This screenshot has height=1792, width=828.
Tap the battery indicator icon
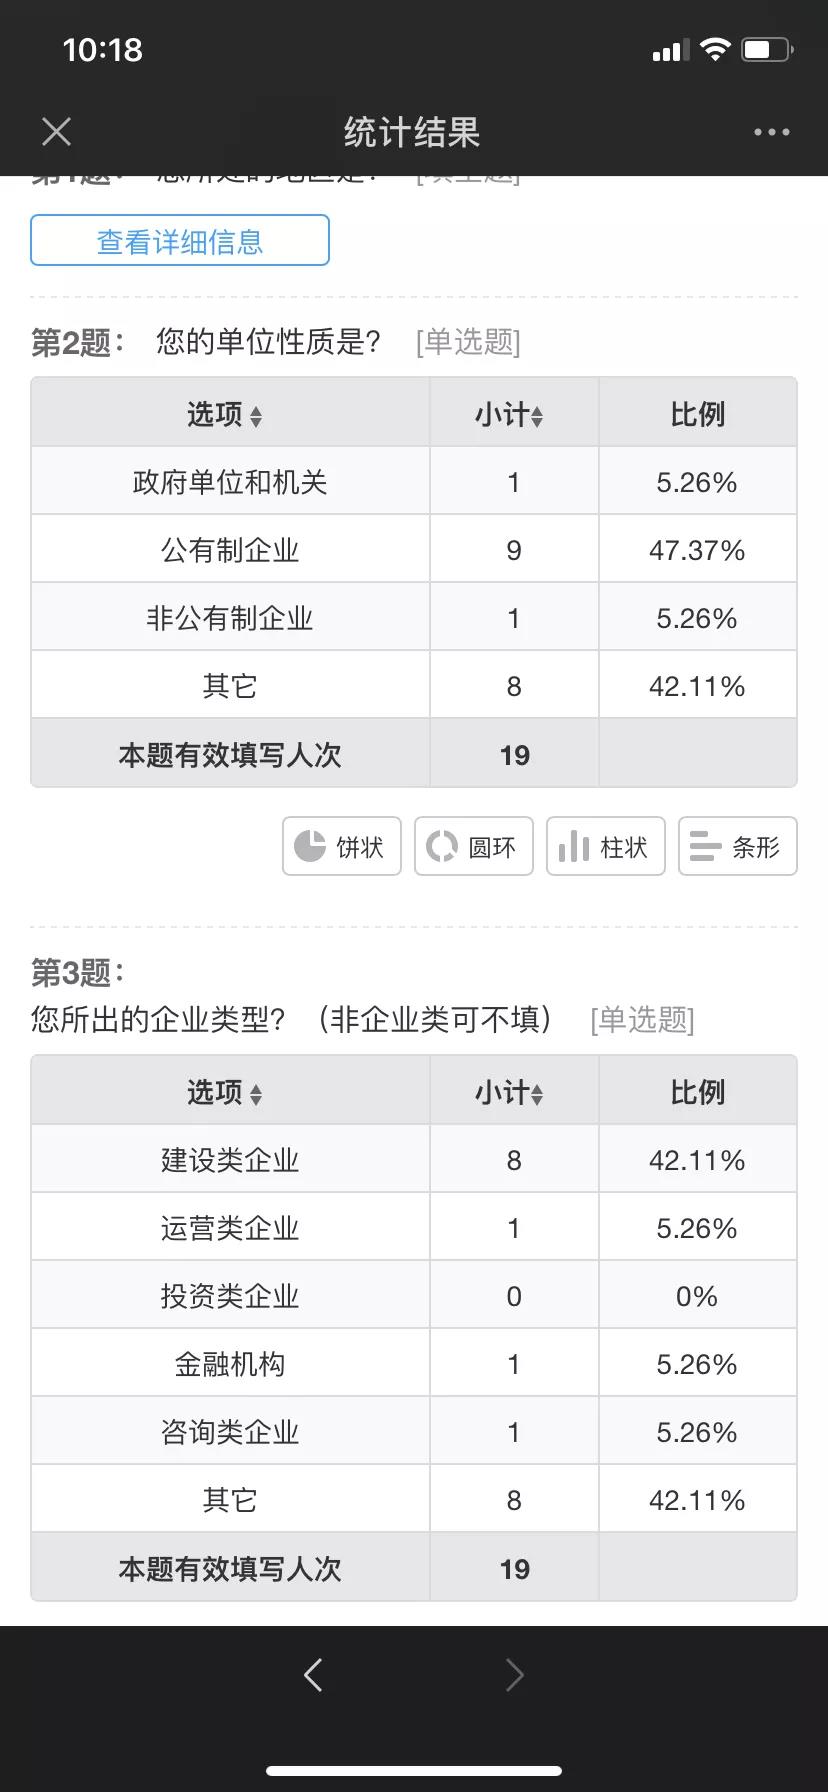[767, 50]
